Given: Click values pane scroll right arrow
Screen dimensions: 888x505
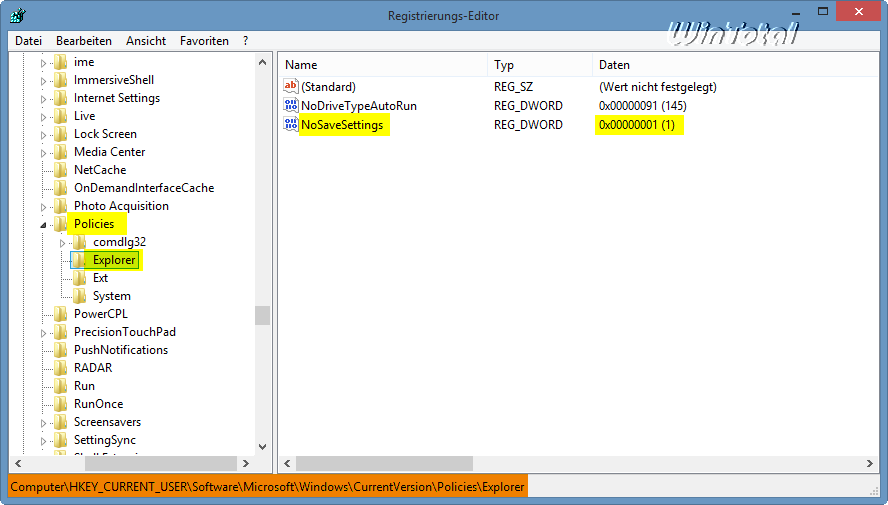Looking at the screenshot, I should (x=870, y=463).
